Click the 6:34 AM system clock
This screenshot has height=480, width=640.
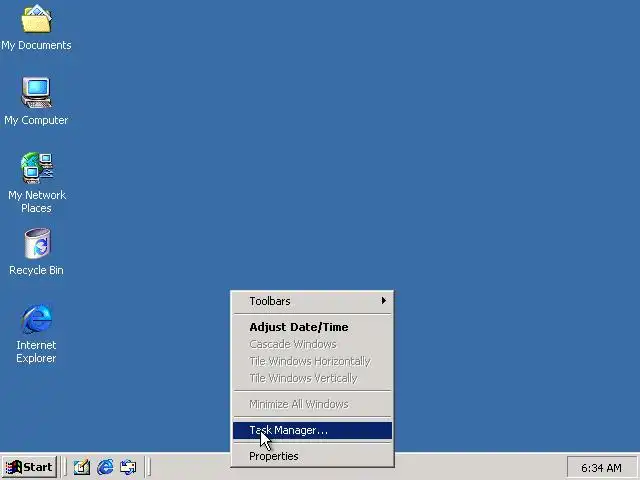click(601, 468)
